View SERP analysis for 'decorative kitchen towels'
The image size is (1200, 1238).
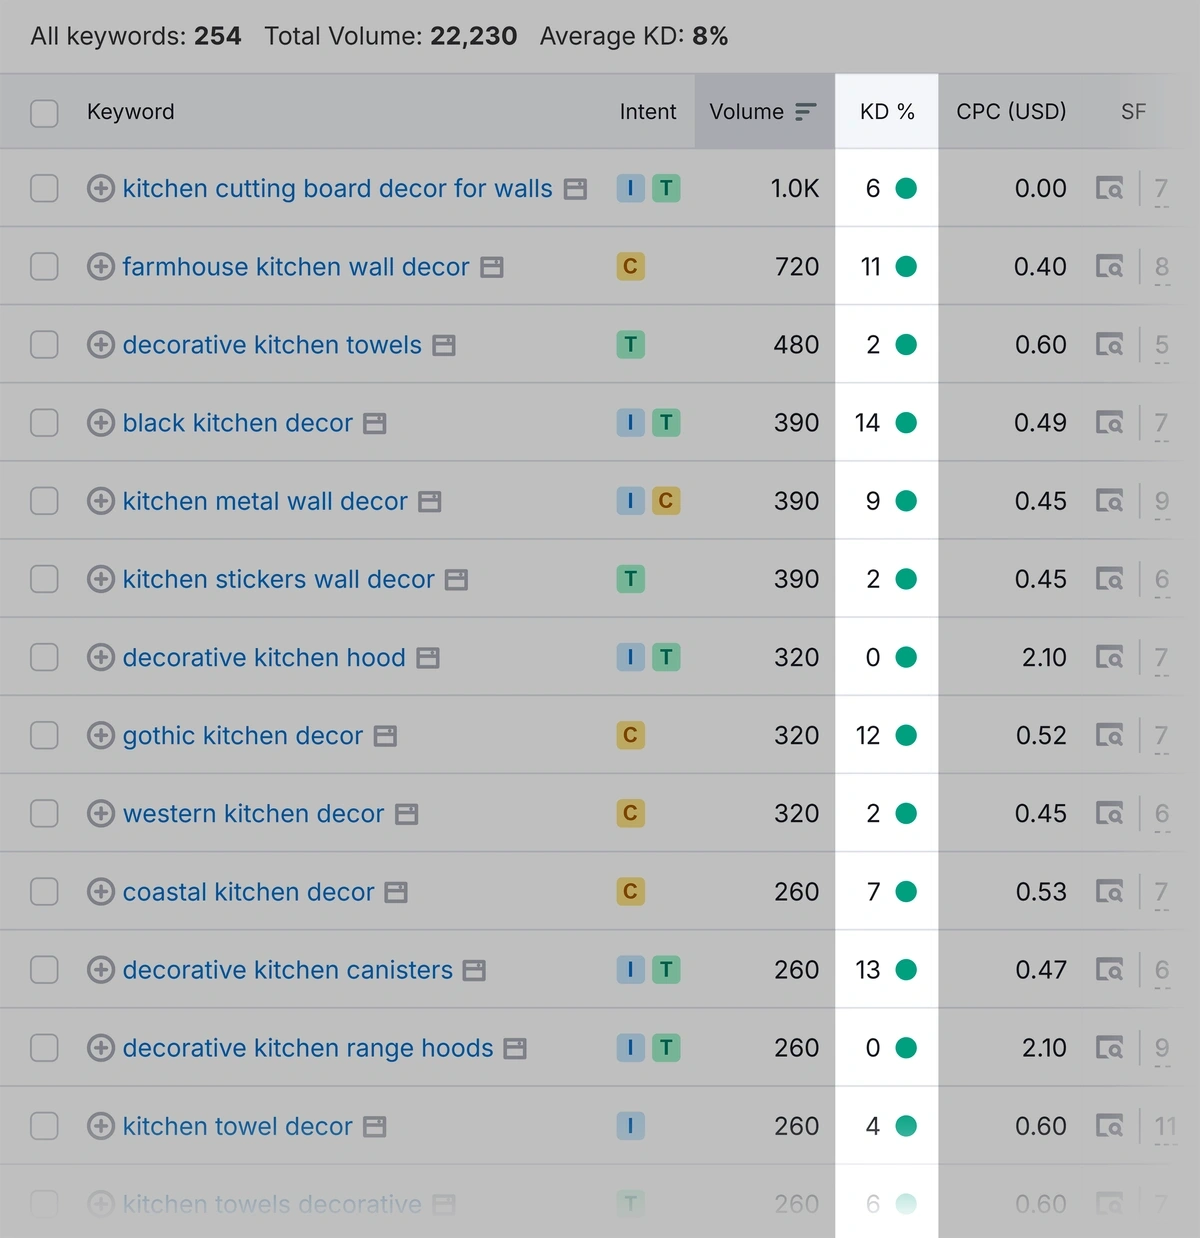click(x=1109, y=345)
